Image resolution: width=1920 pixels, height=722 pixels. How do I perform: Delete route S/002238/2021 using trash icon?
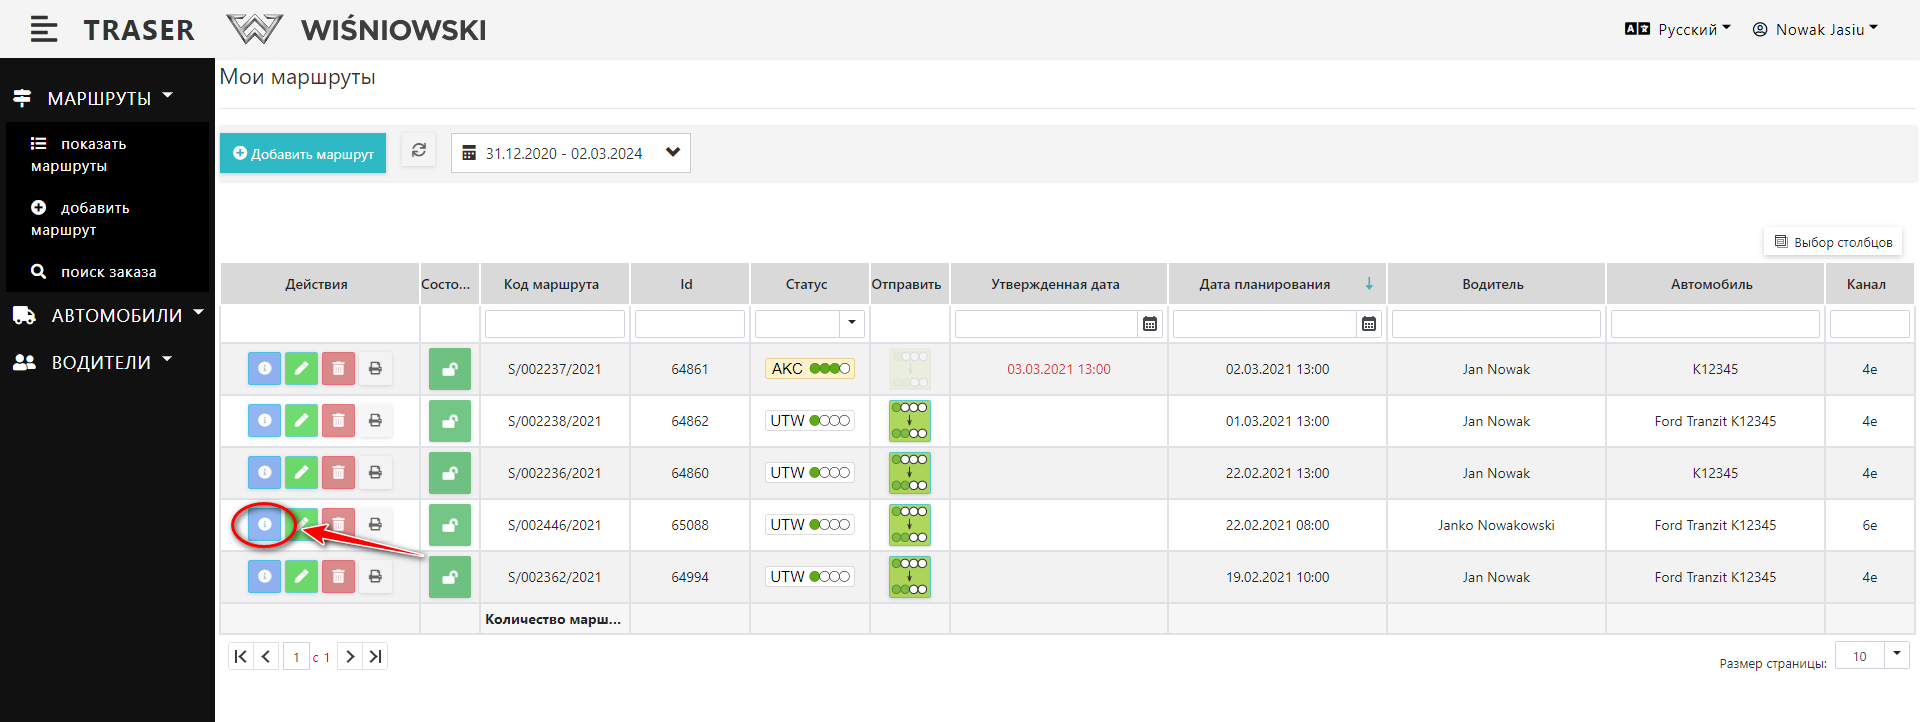pos(338,421)
